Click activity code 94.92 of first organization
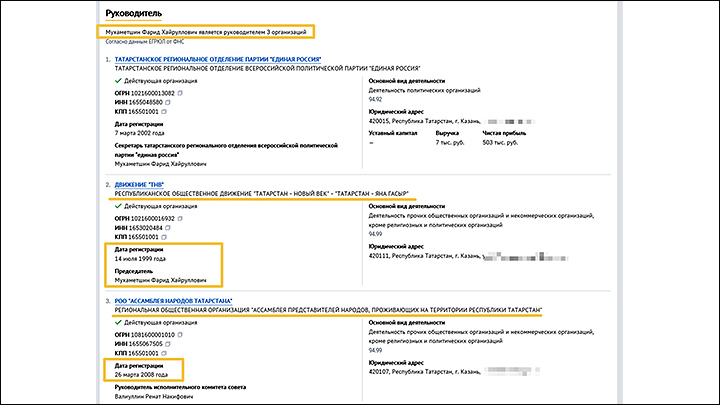 [x=375, y=99]
